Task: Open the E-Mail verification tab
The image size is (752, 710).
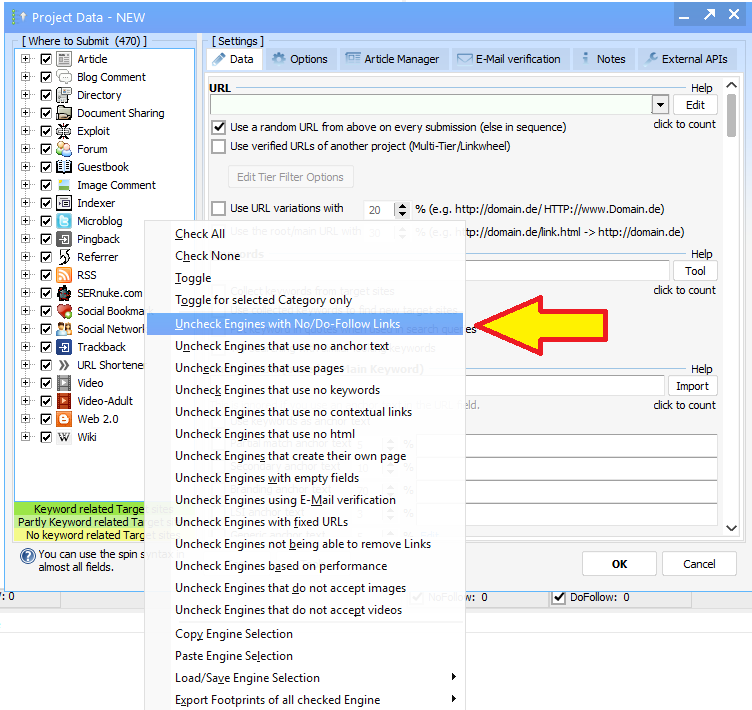Action: point(510,59)
